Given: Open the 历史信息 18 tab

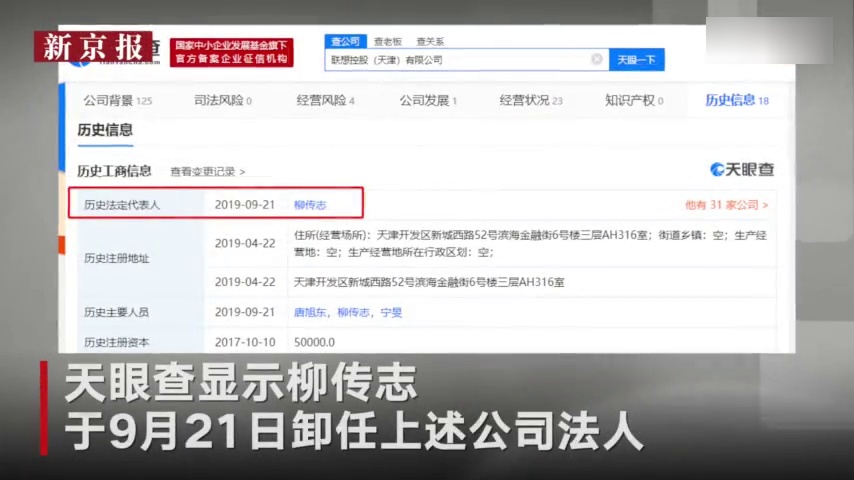Looking at the screenshot, I should (x=737, y=100).
